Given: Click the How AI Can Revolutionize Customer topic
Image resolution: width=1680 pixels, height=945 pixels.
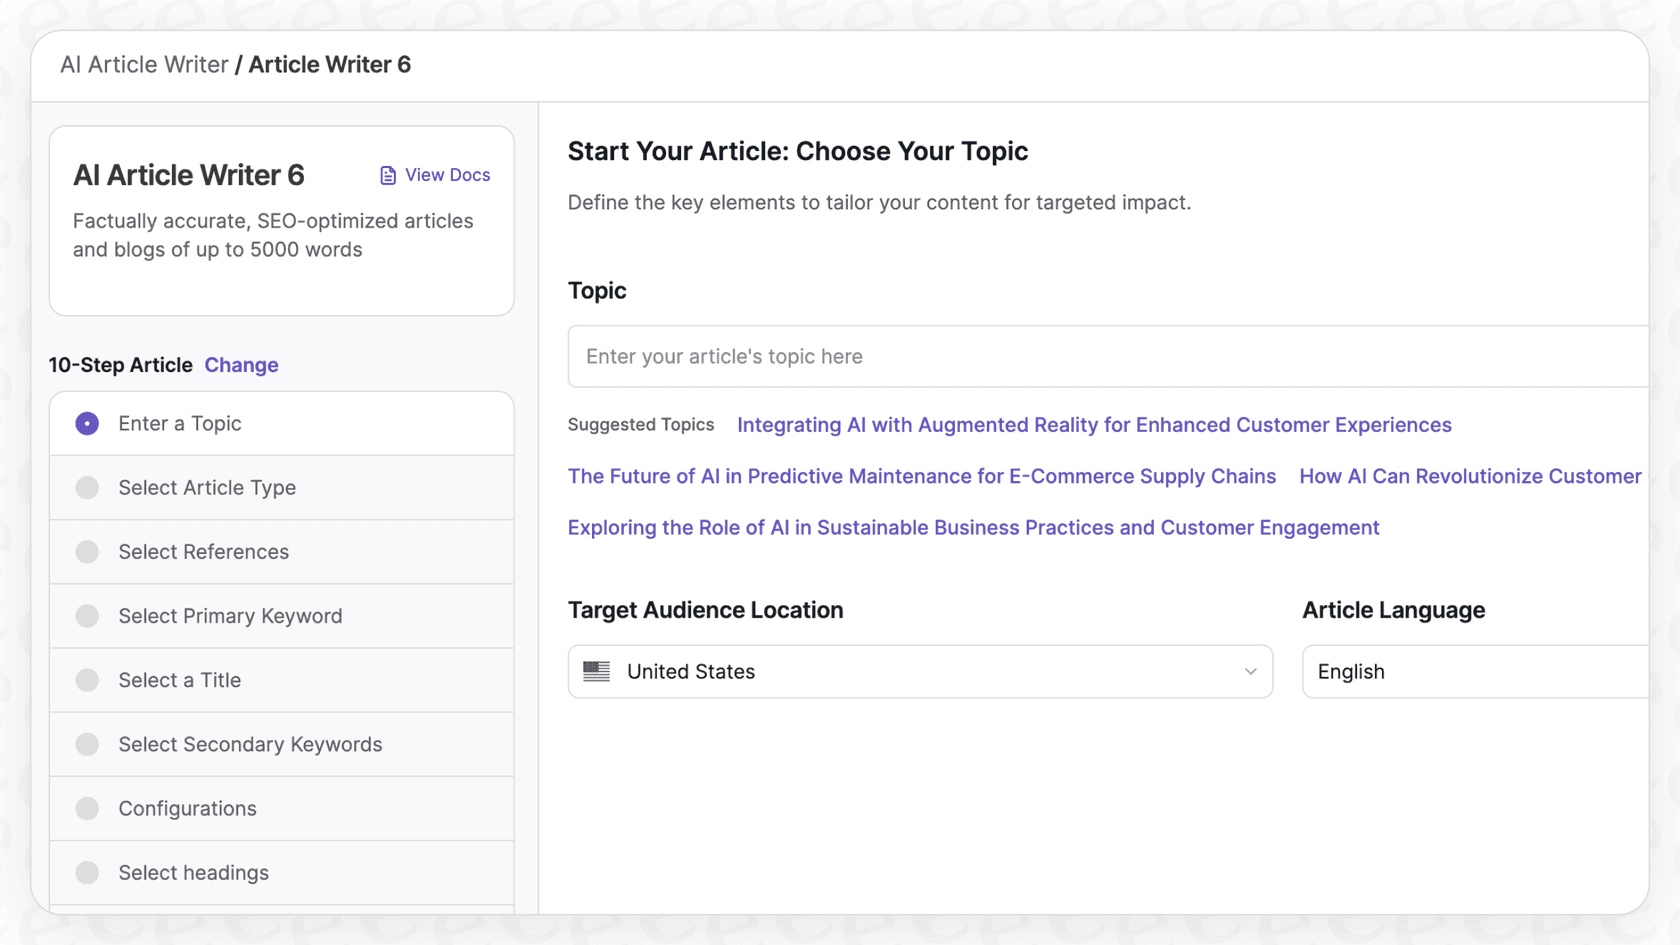Looking at the screenshot, I should pyautogui.click(x=1469, y=476).
